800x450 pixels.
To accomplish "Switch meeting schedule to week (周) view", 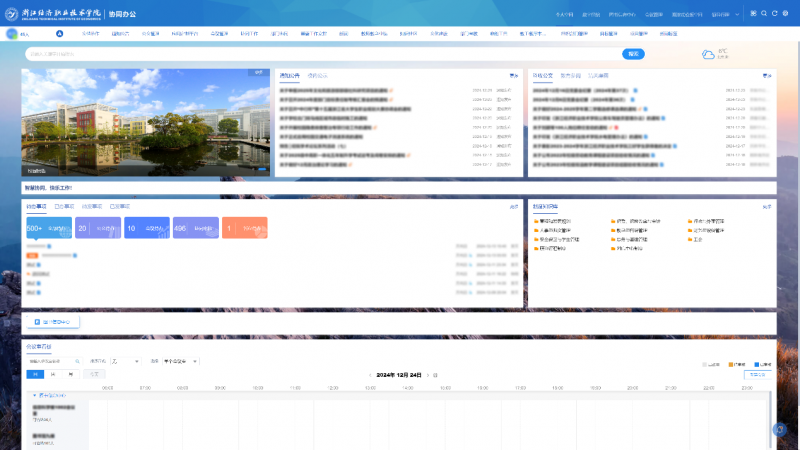I will point(53,373).
